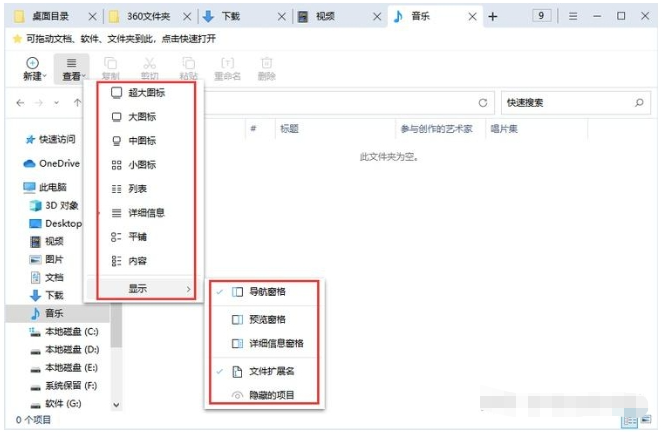Toggle the 导航窗格 navigation pane option
663x437 pixels.
point(266,292)
